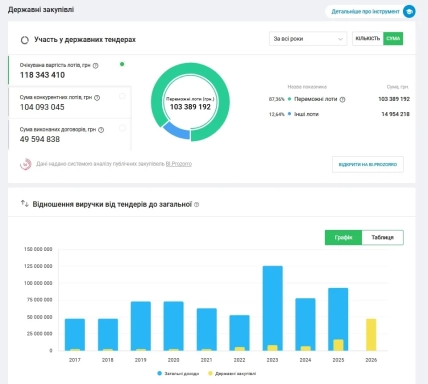
Task: Click the yellow bar segment for 2025
Action: coord(338,345)
